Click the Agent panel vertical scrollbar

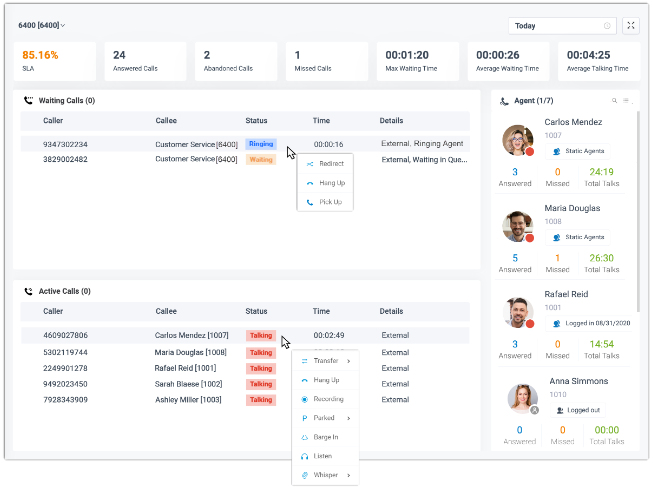638,200
